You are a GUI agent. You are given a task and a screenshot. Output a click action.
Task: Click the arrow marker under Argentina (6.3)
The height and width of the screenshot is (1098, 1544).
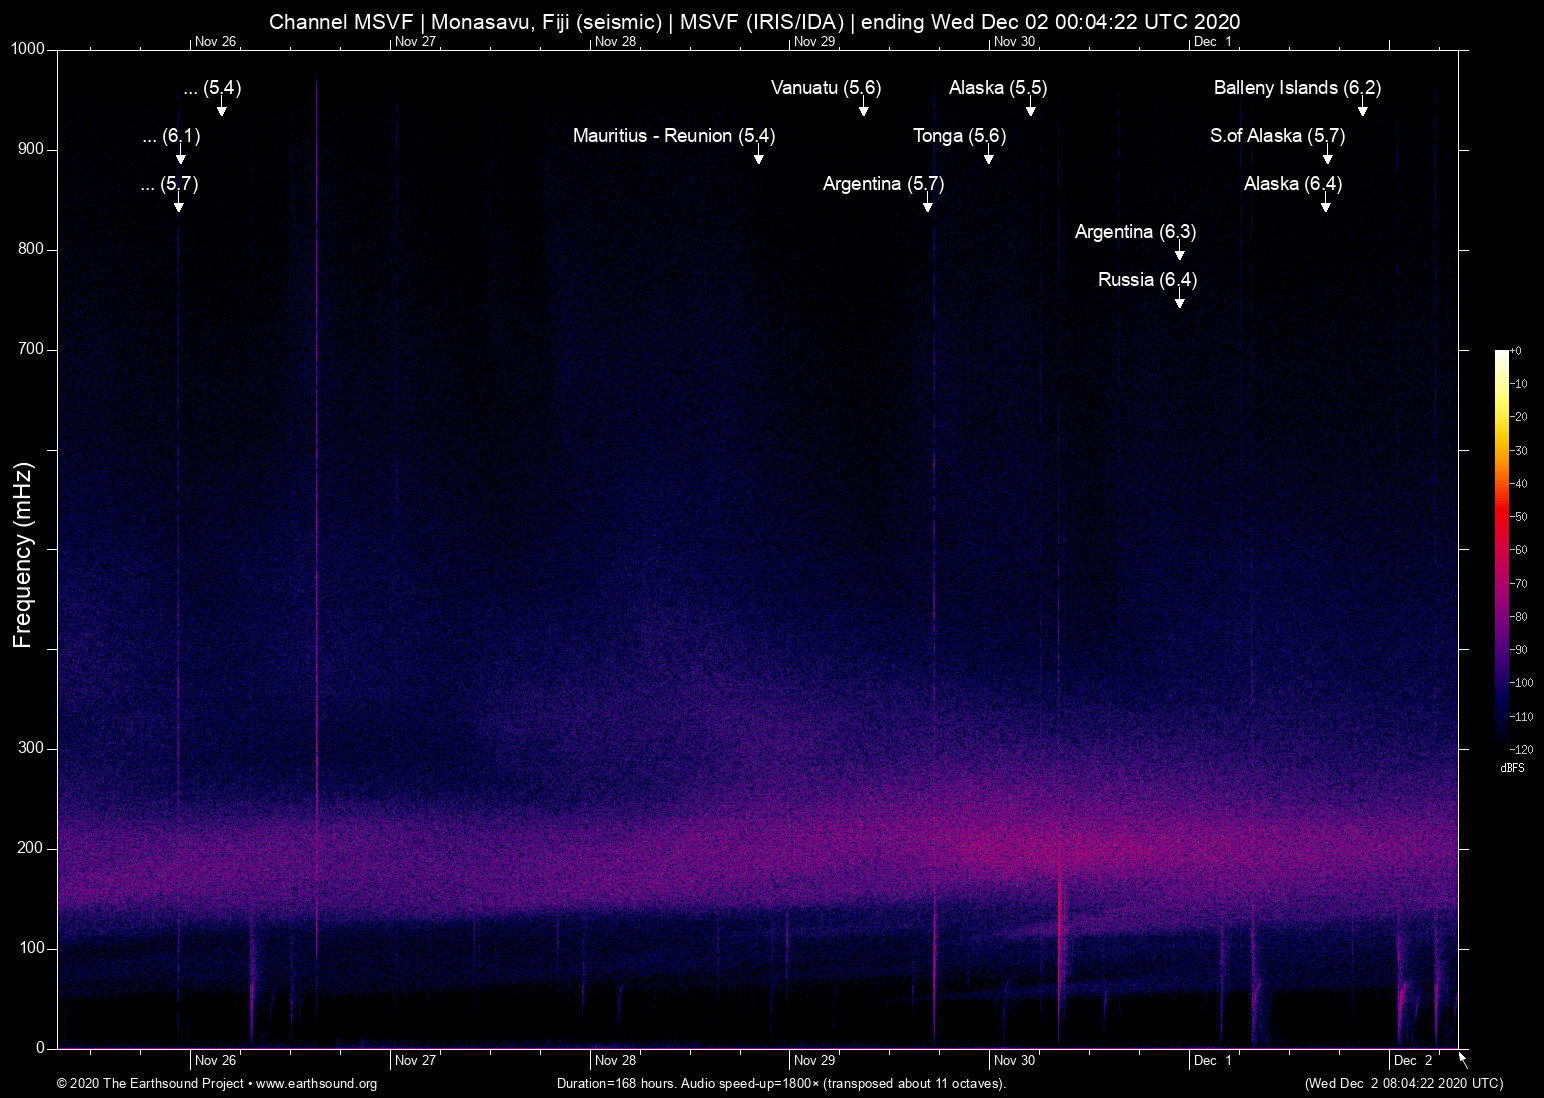point(1179,252)
